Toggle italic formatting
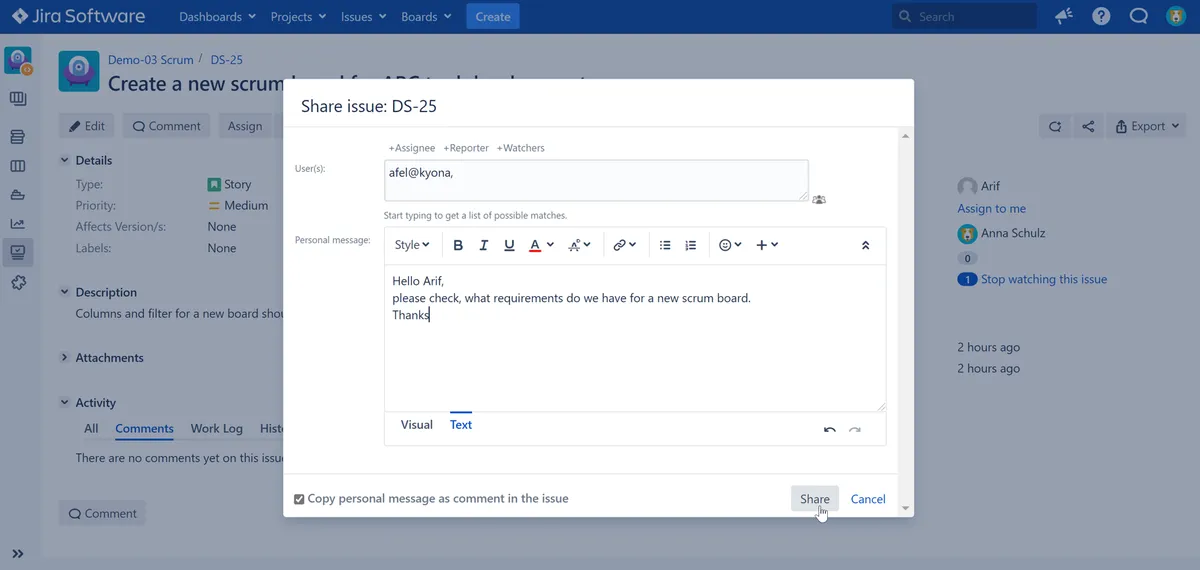1200x570 pixels. click(x=484, y=245)
